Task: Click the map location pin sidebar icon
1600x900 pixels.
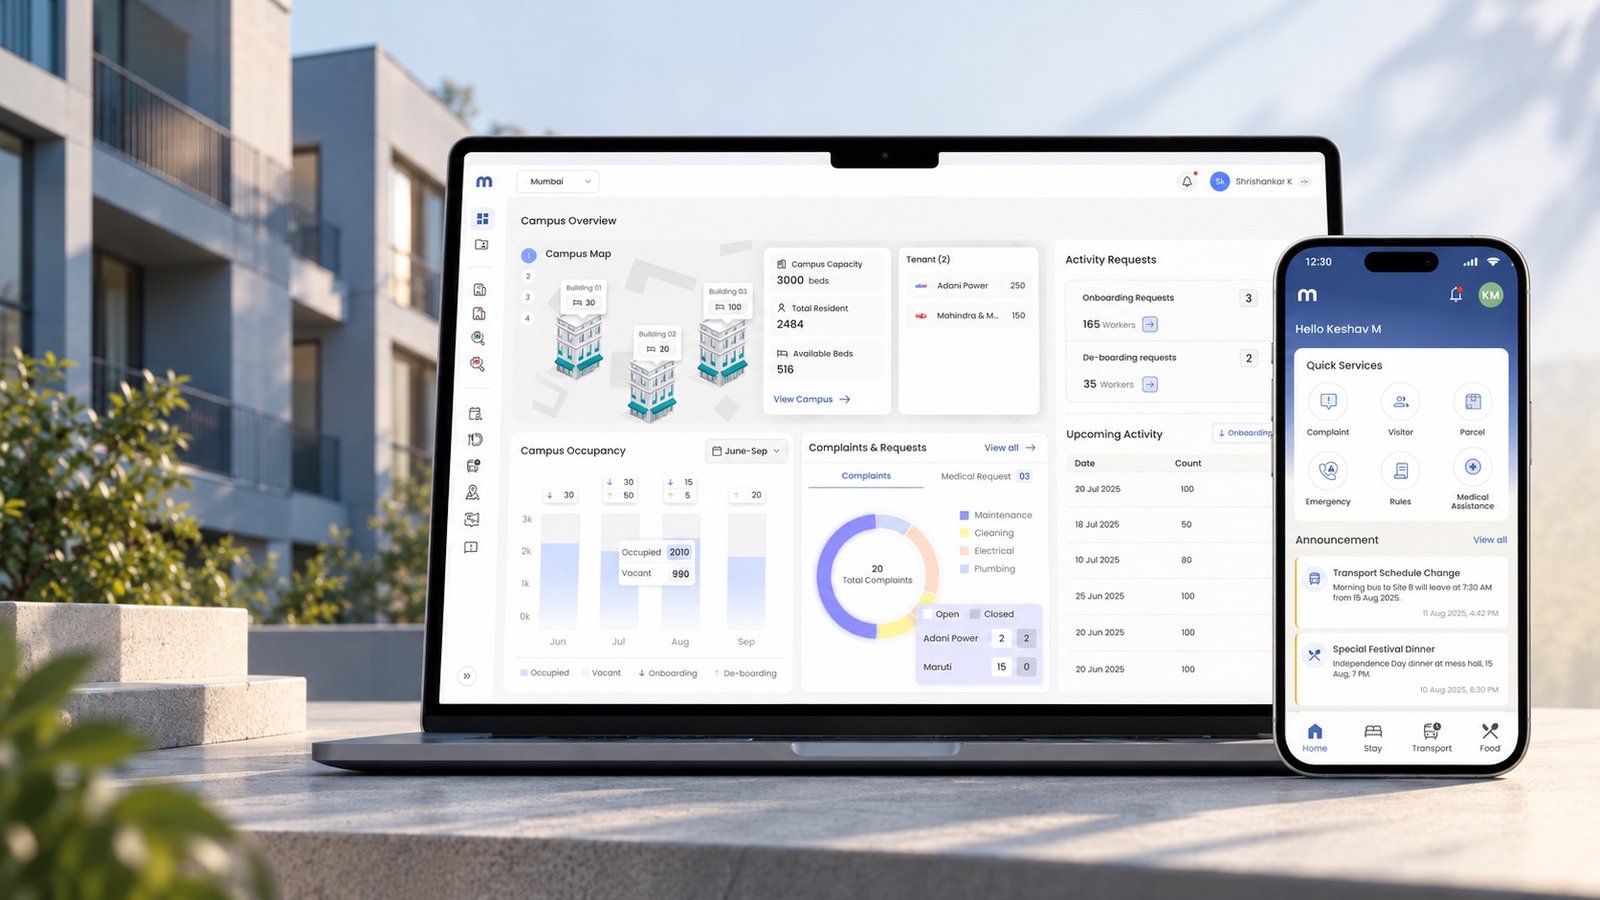Action: (473, 492)
